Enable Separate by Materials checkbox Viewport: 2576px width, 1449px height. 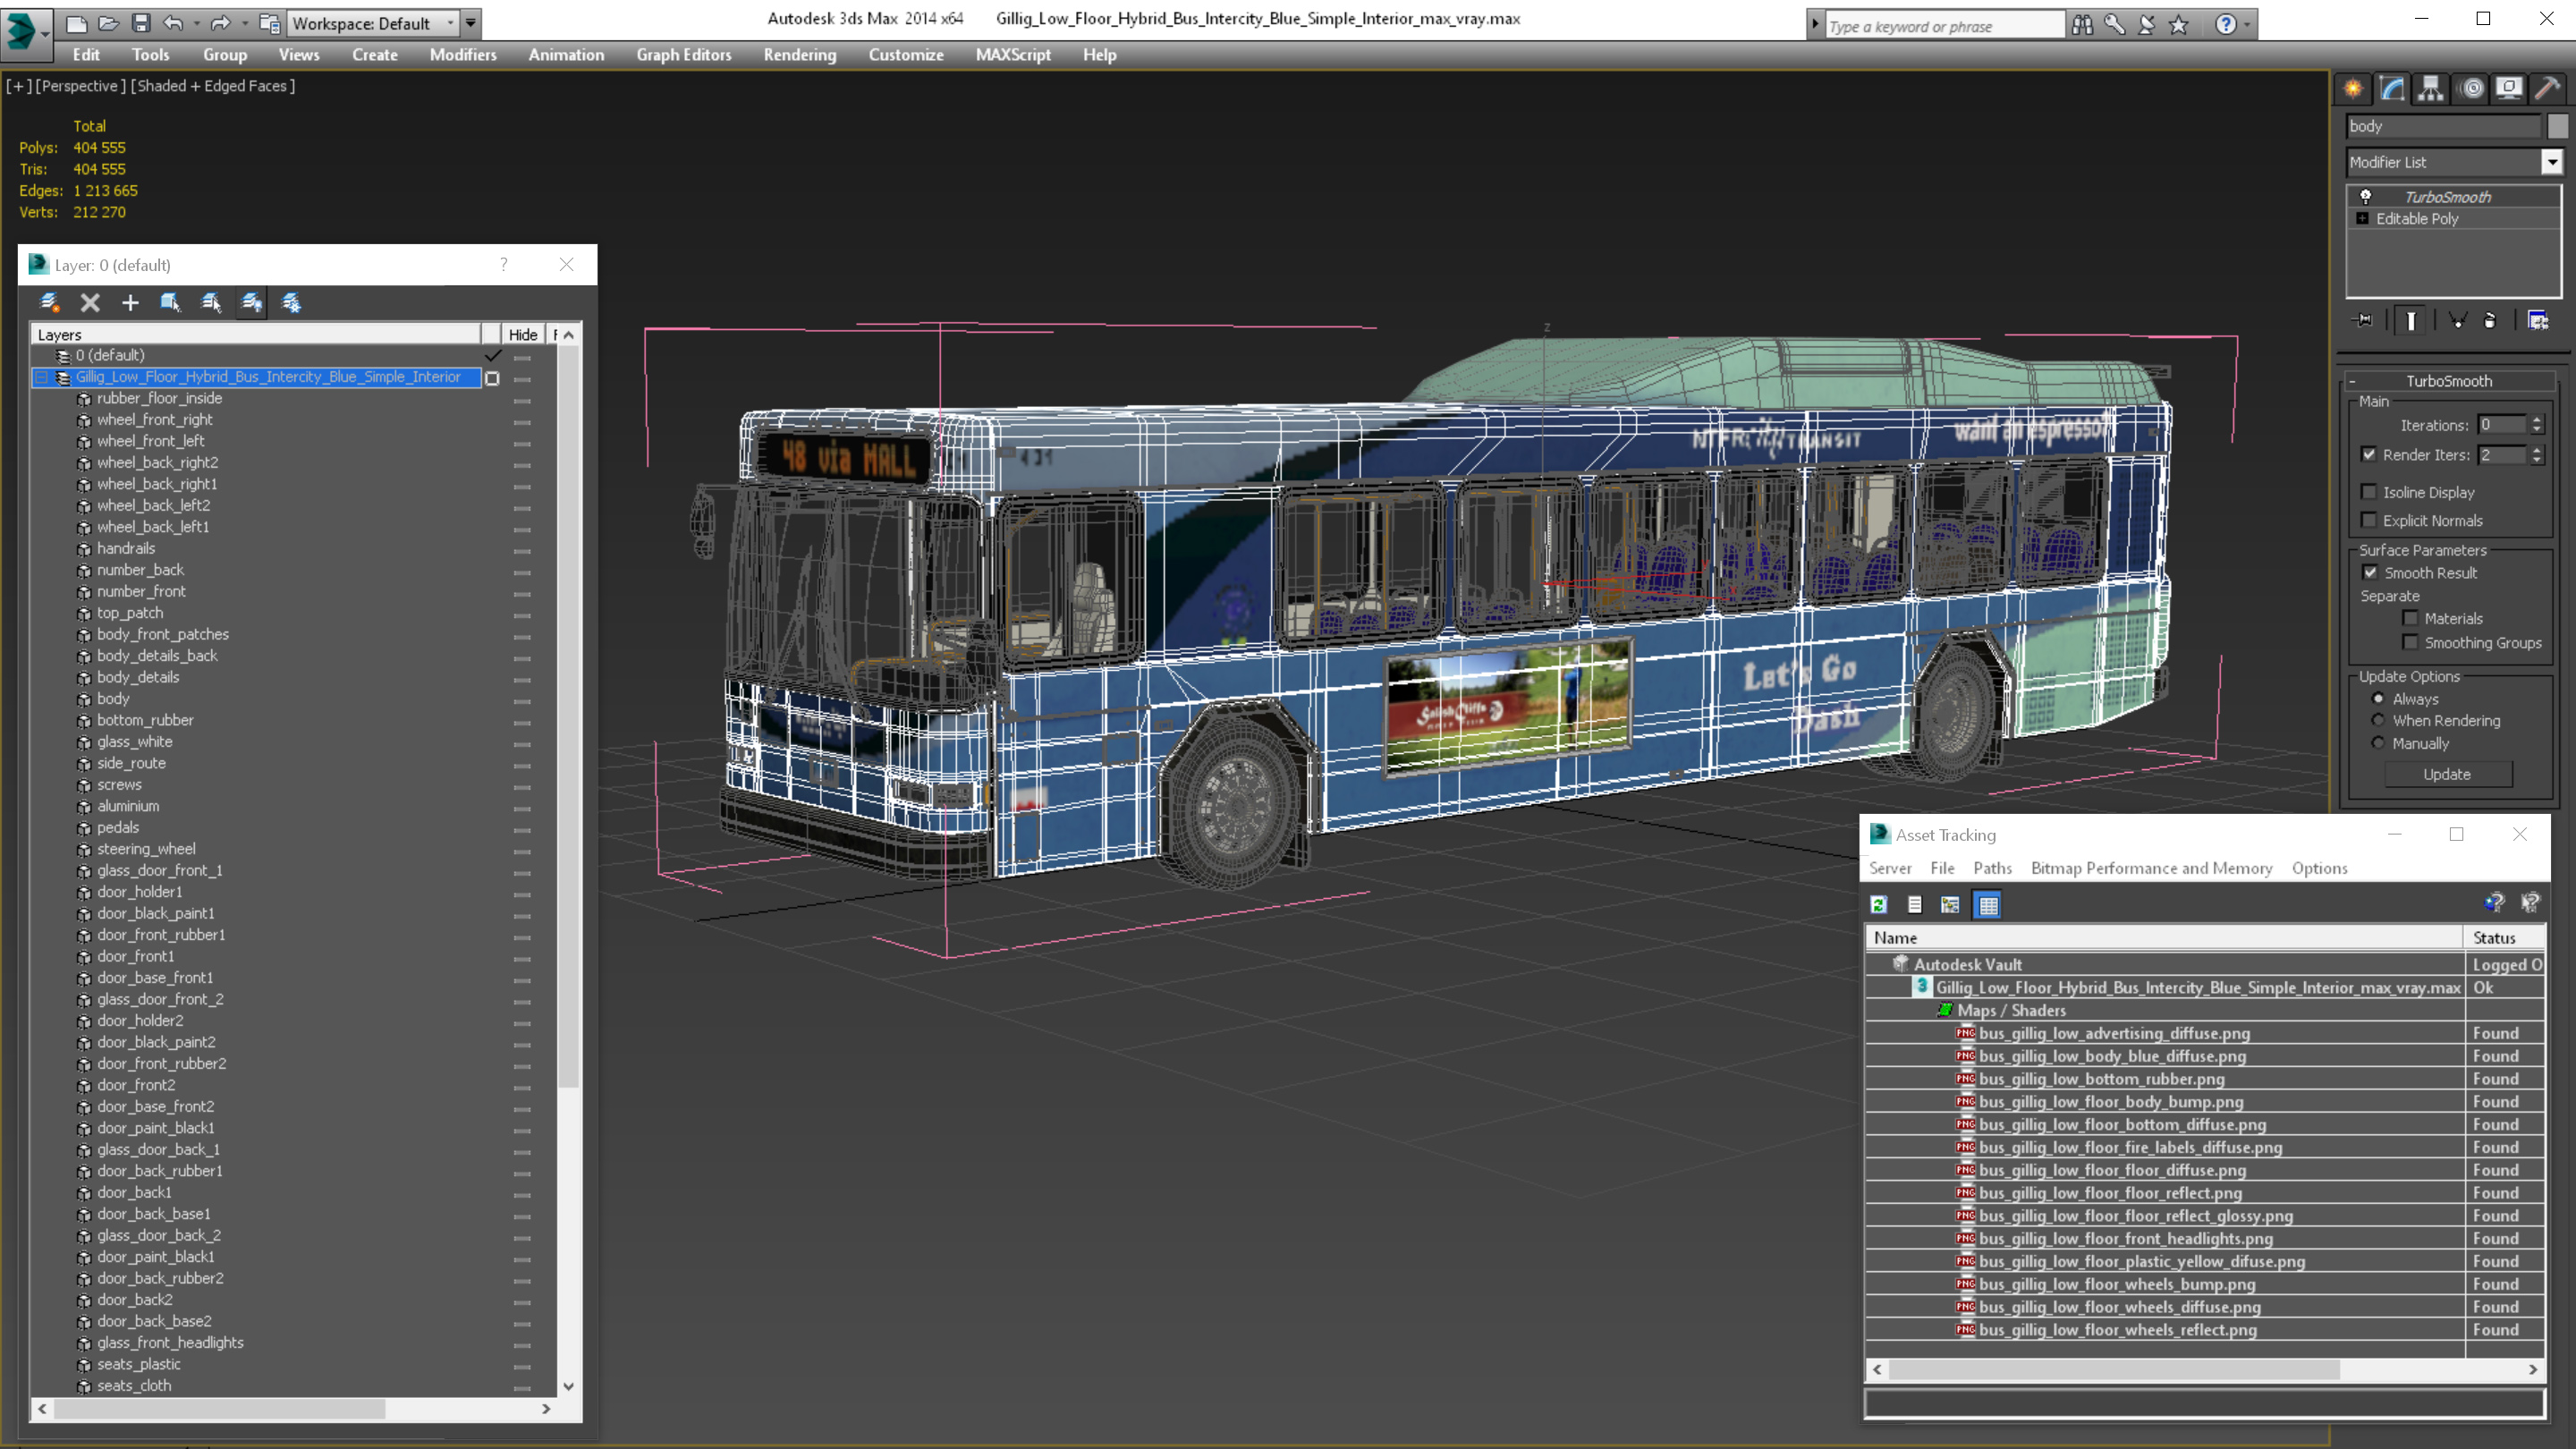pos(2410,618)
